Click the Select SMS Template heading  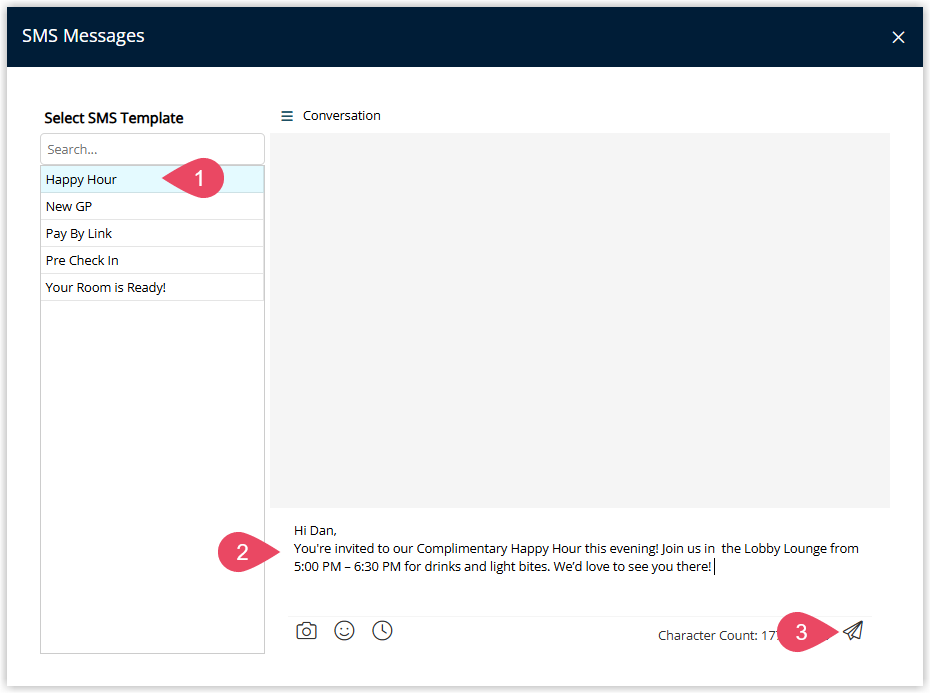[x=114, y=118]
